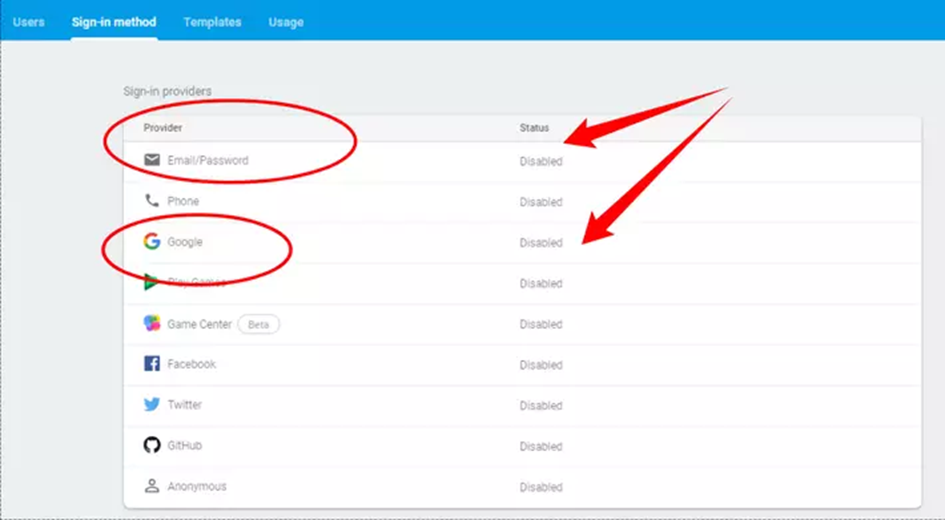Click the Beta badge next to Game Center
This screenshot has height=520, width=945.
point(259,324)
